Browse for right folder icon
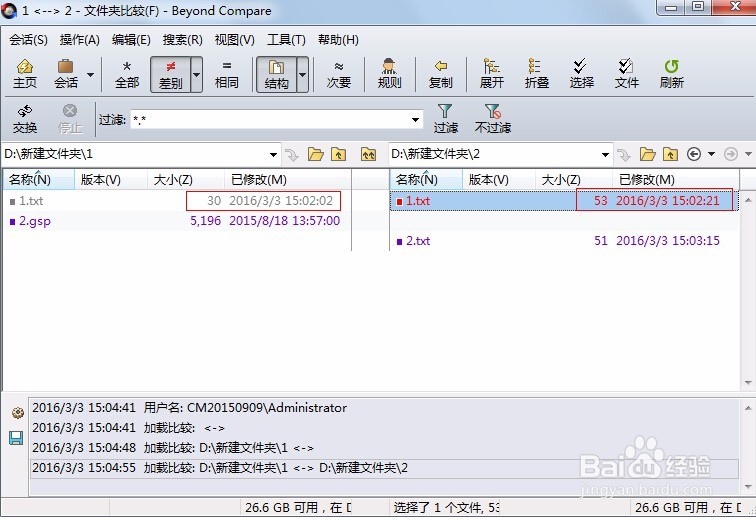This screenshot has height=517, width=756. [648, 154]
